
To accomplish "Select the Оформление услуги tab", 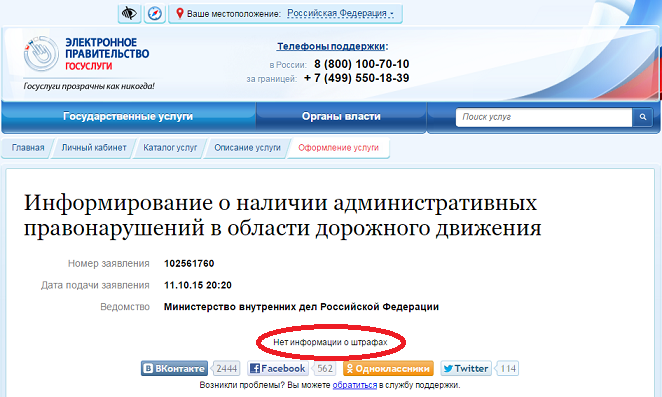I will click(338, 148).
